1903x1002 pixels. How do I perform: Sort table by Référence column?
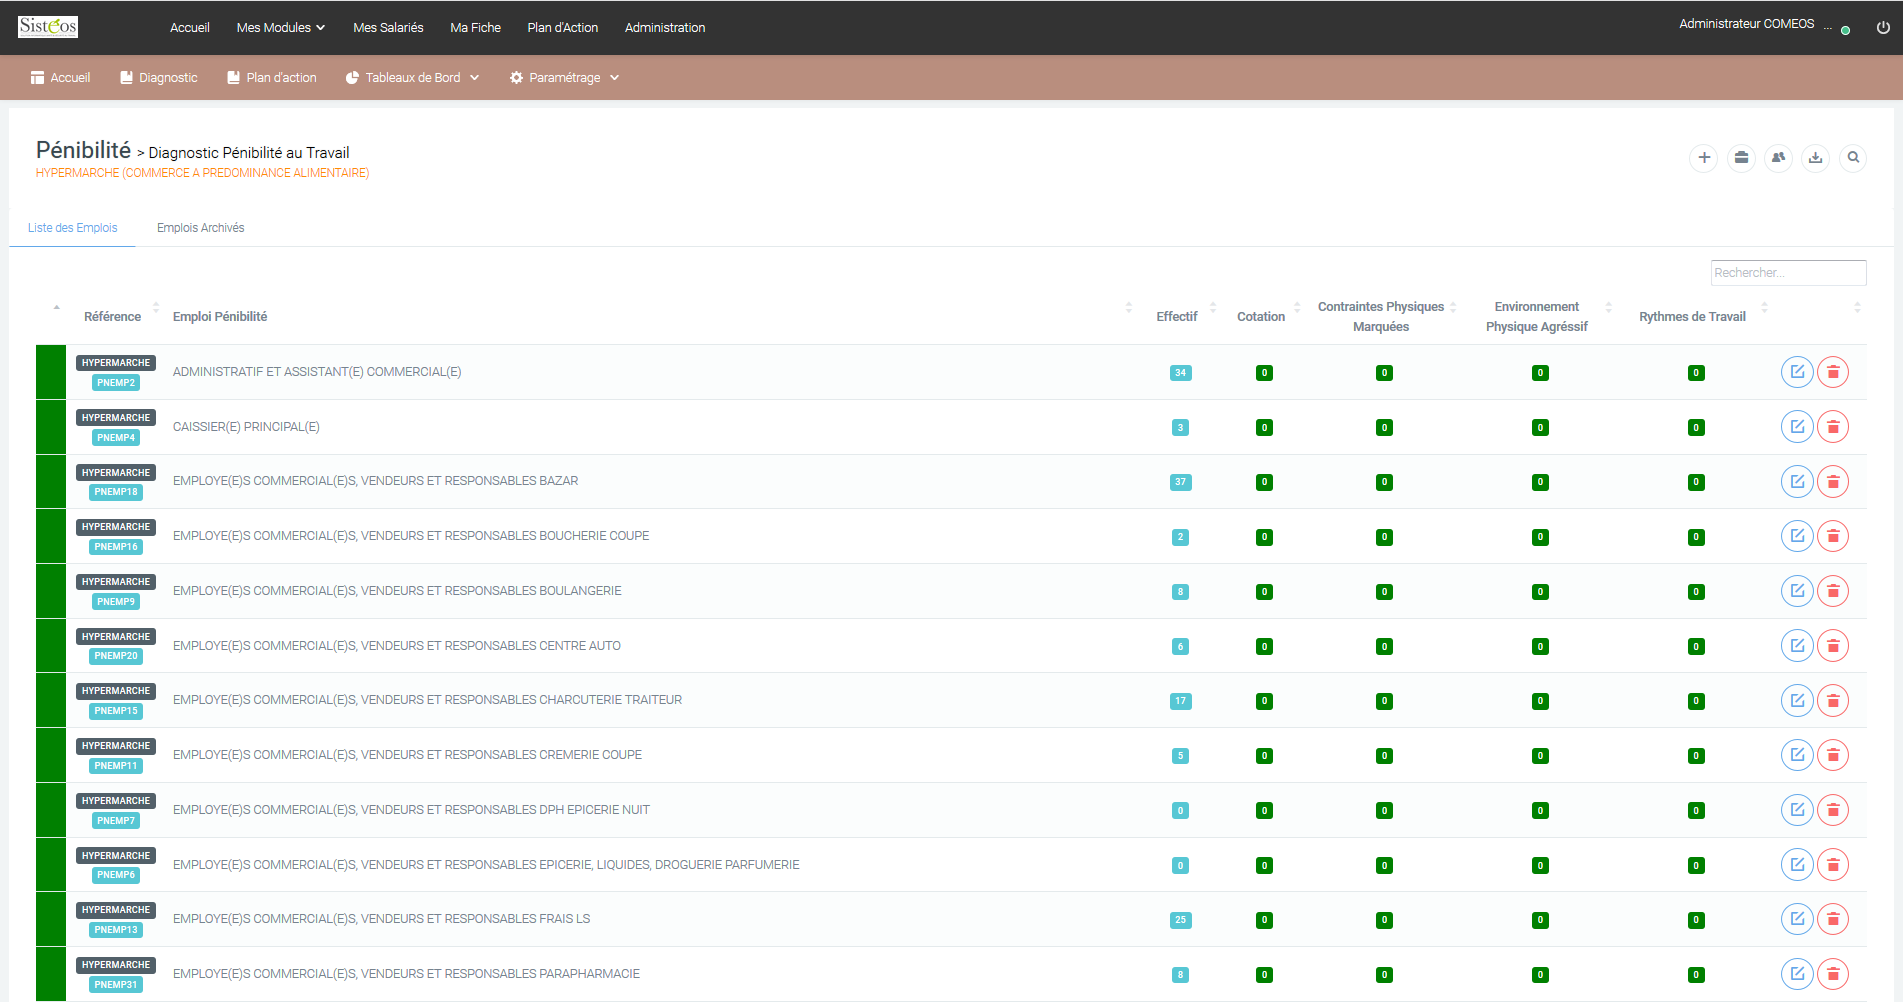[112, 317]
